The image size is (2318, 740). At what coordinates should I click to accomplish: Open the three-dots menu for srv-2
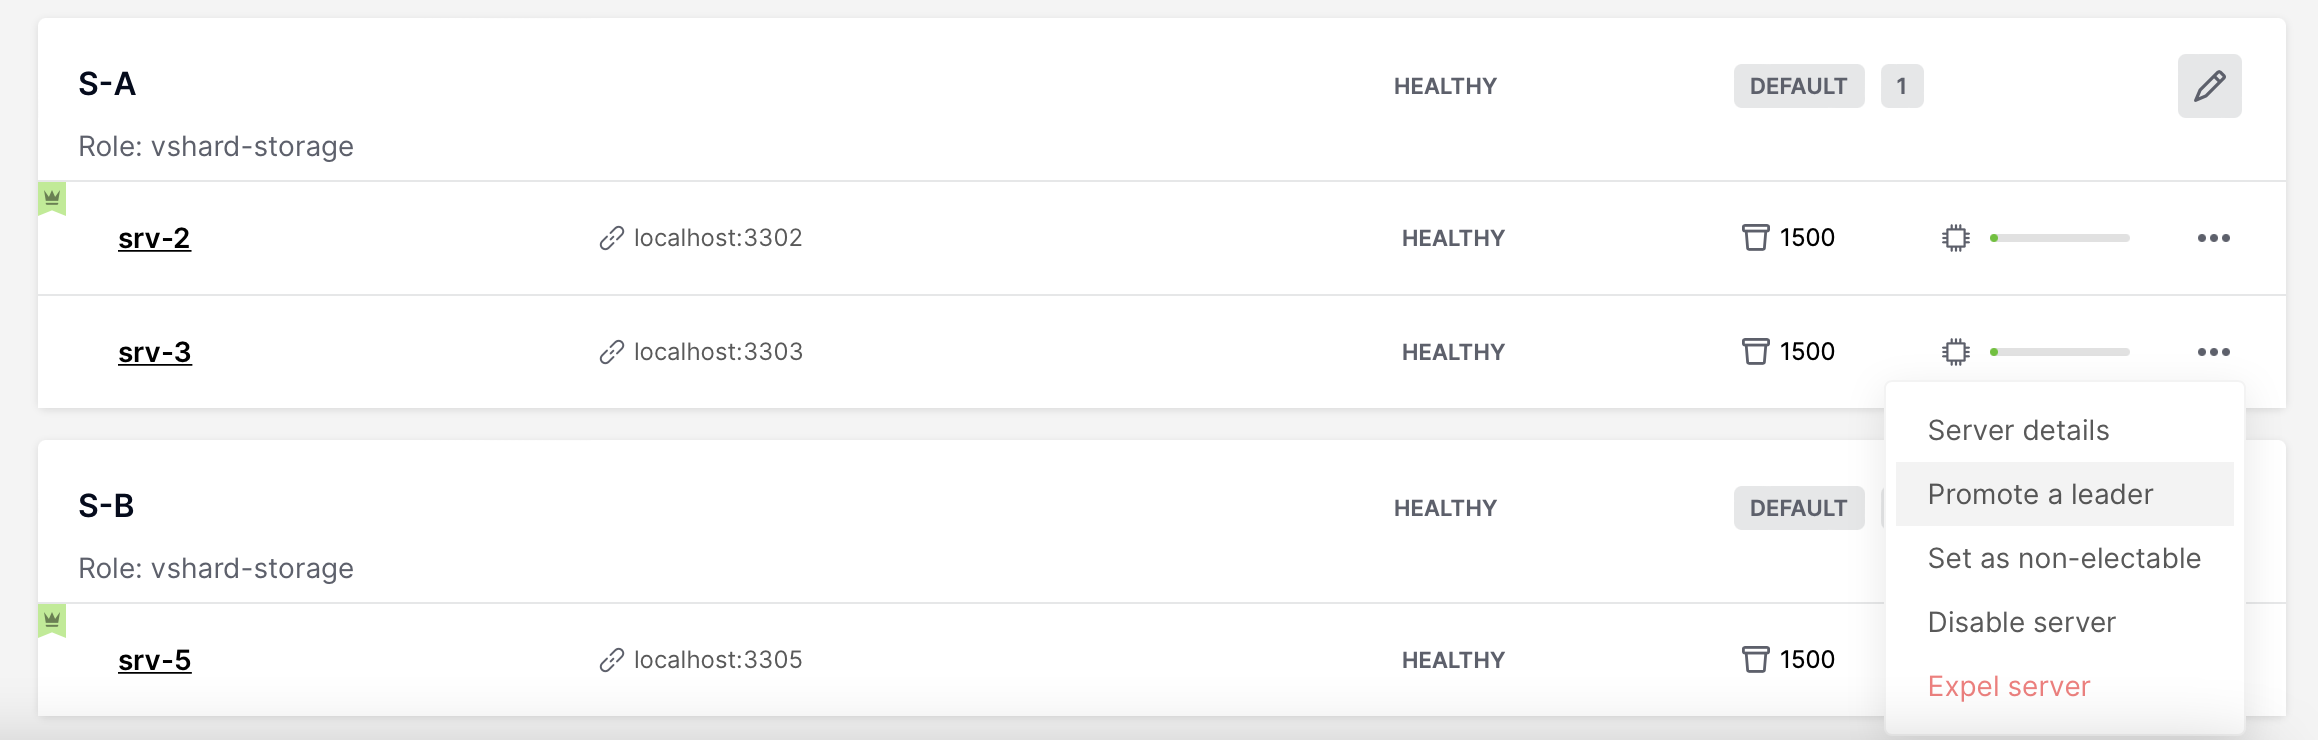(x=2213, y=238)
